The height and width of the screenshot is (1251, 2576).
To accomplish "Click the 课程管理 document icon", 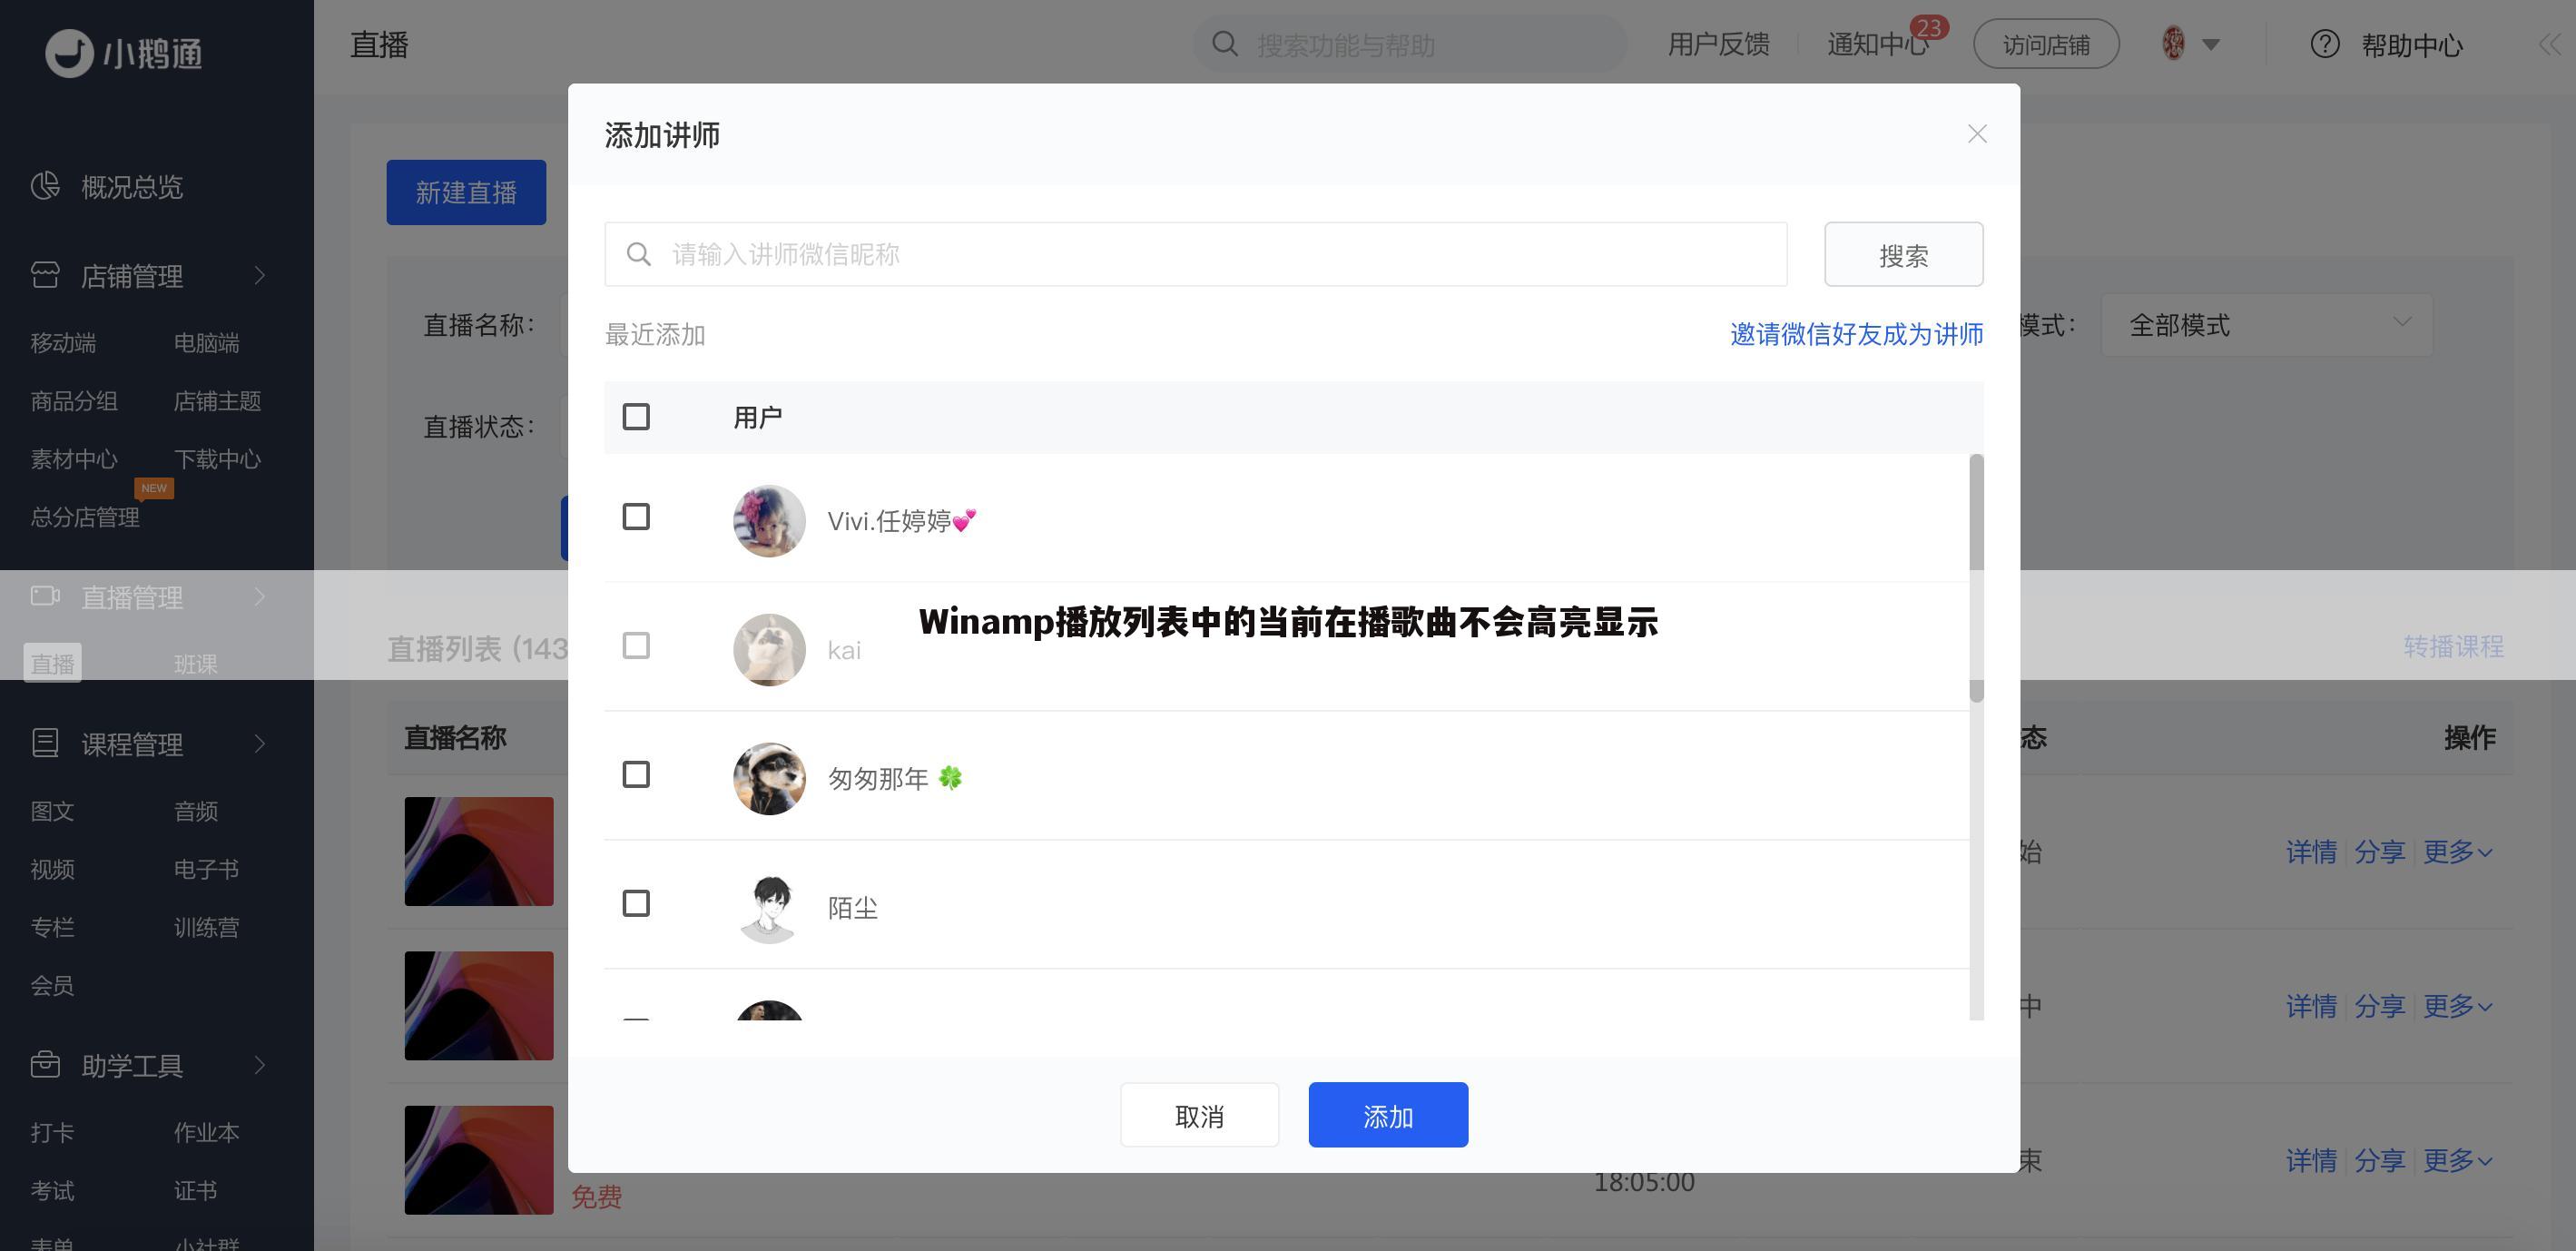I will [x=45, y=743].
